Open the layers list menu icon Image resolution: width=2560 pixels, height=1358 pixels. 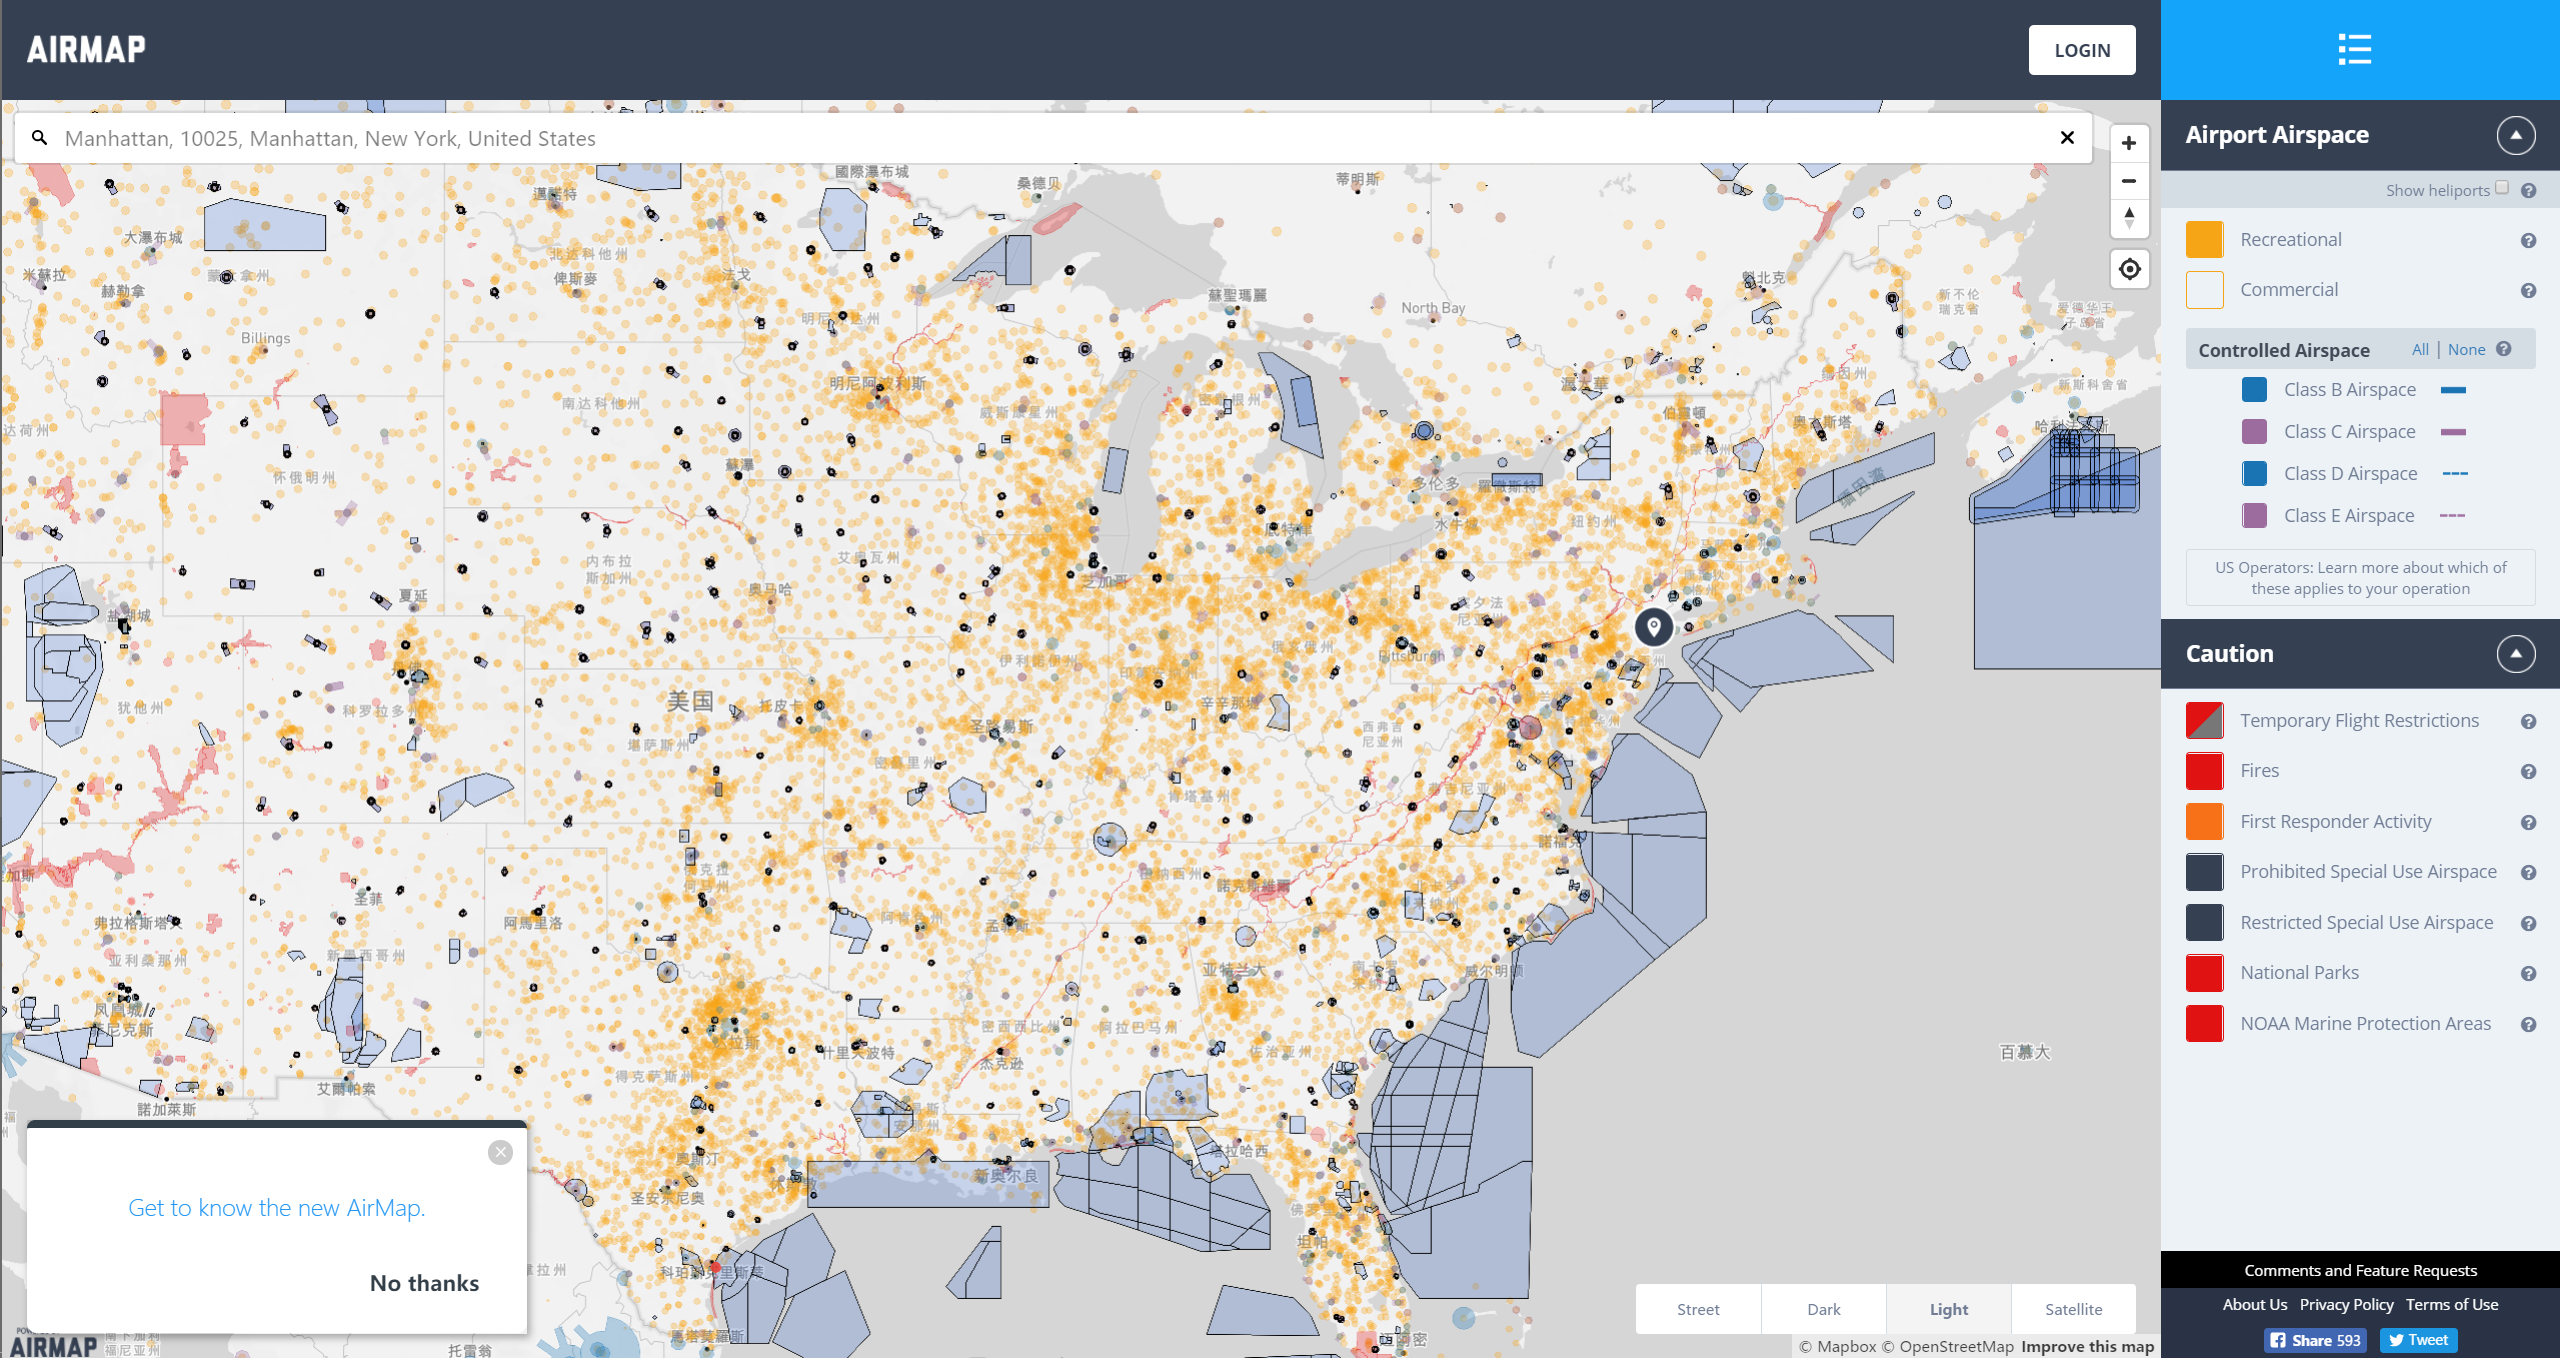(2354, 49)
